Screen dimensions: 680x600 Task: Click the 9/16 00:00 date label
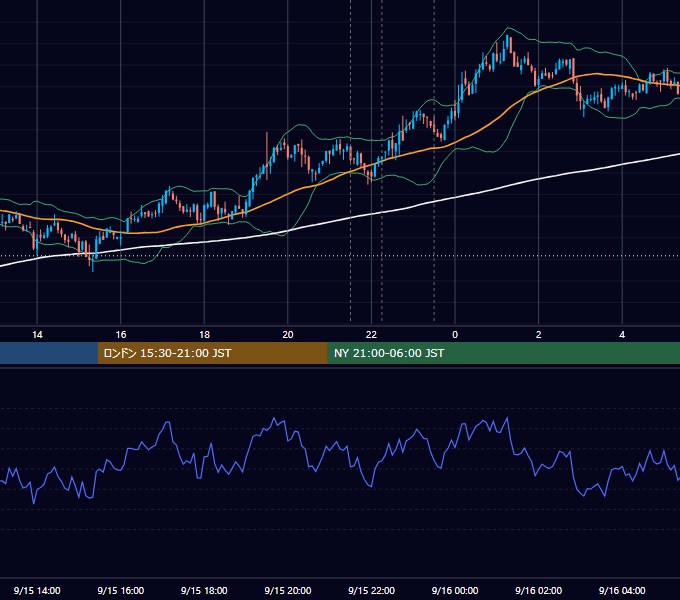[x=455, y=590]
